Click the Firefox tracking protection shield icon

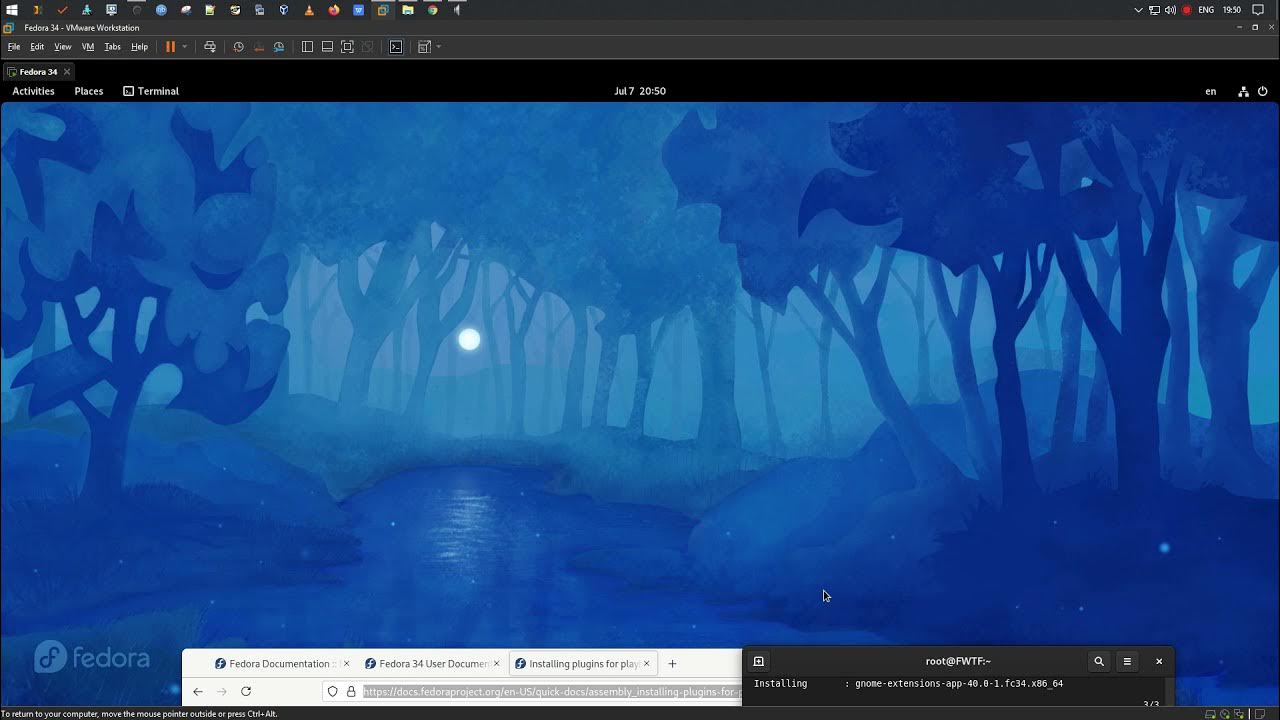click(x=333, y=692)
